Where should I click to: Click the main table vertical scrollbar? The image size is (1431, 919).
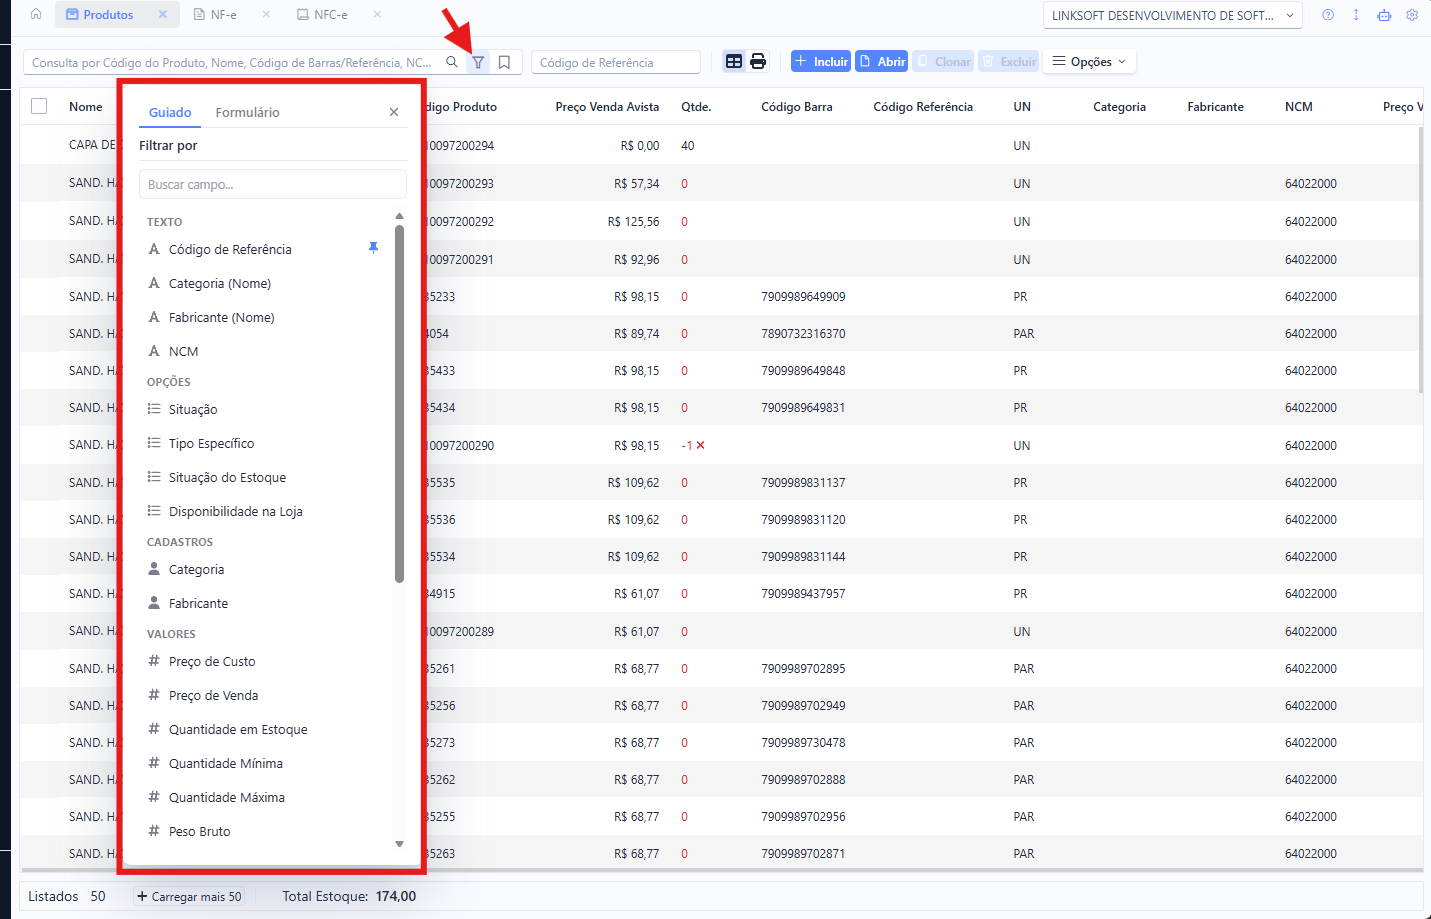[1420, 260]
